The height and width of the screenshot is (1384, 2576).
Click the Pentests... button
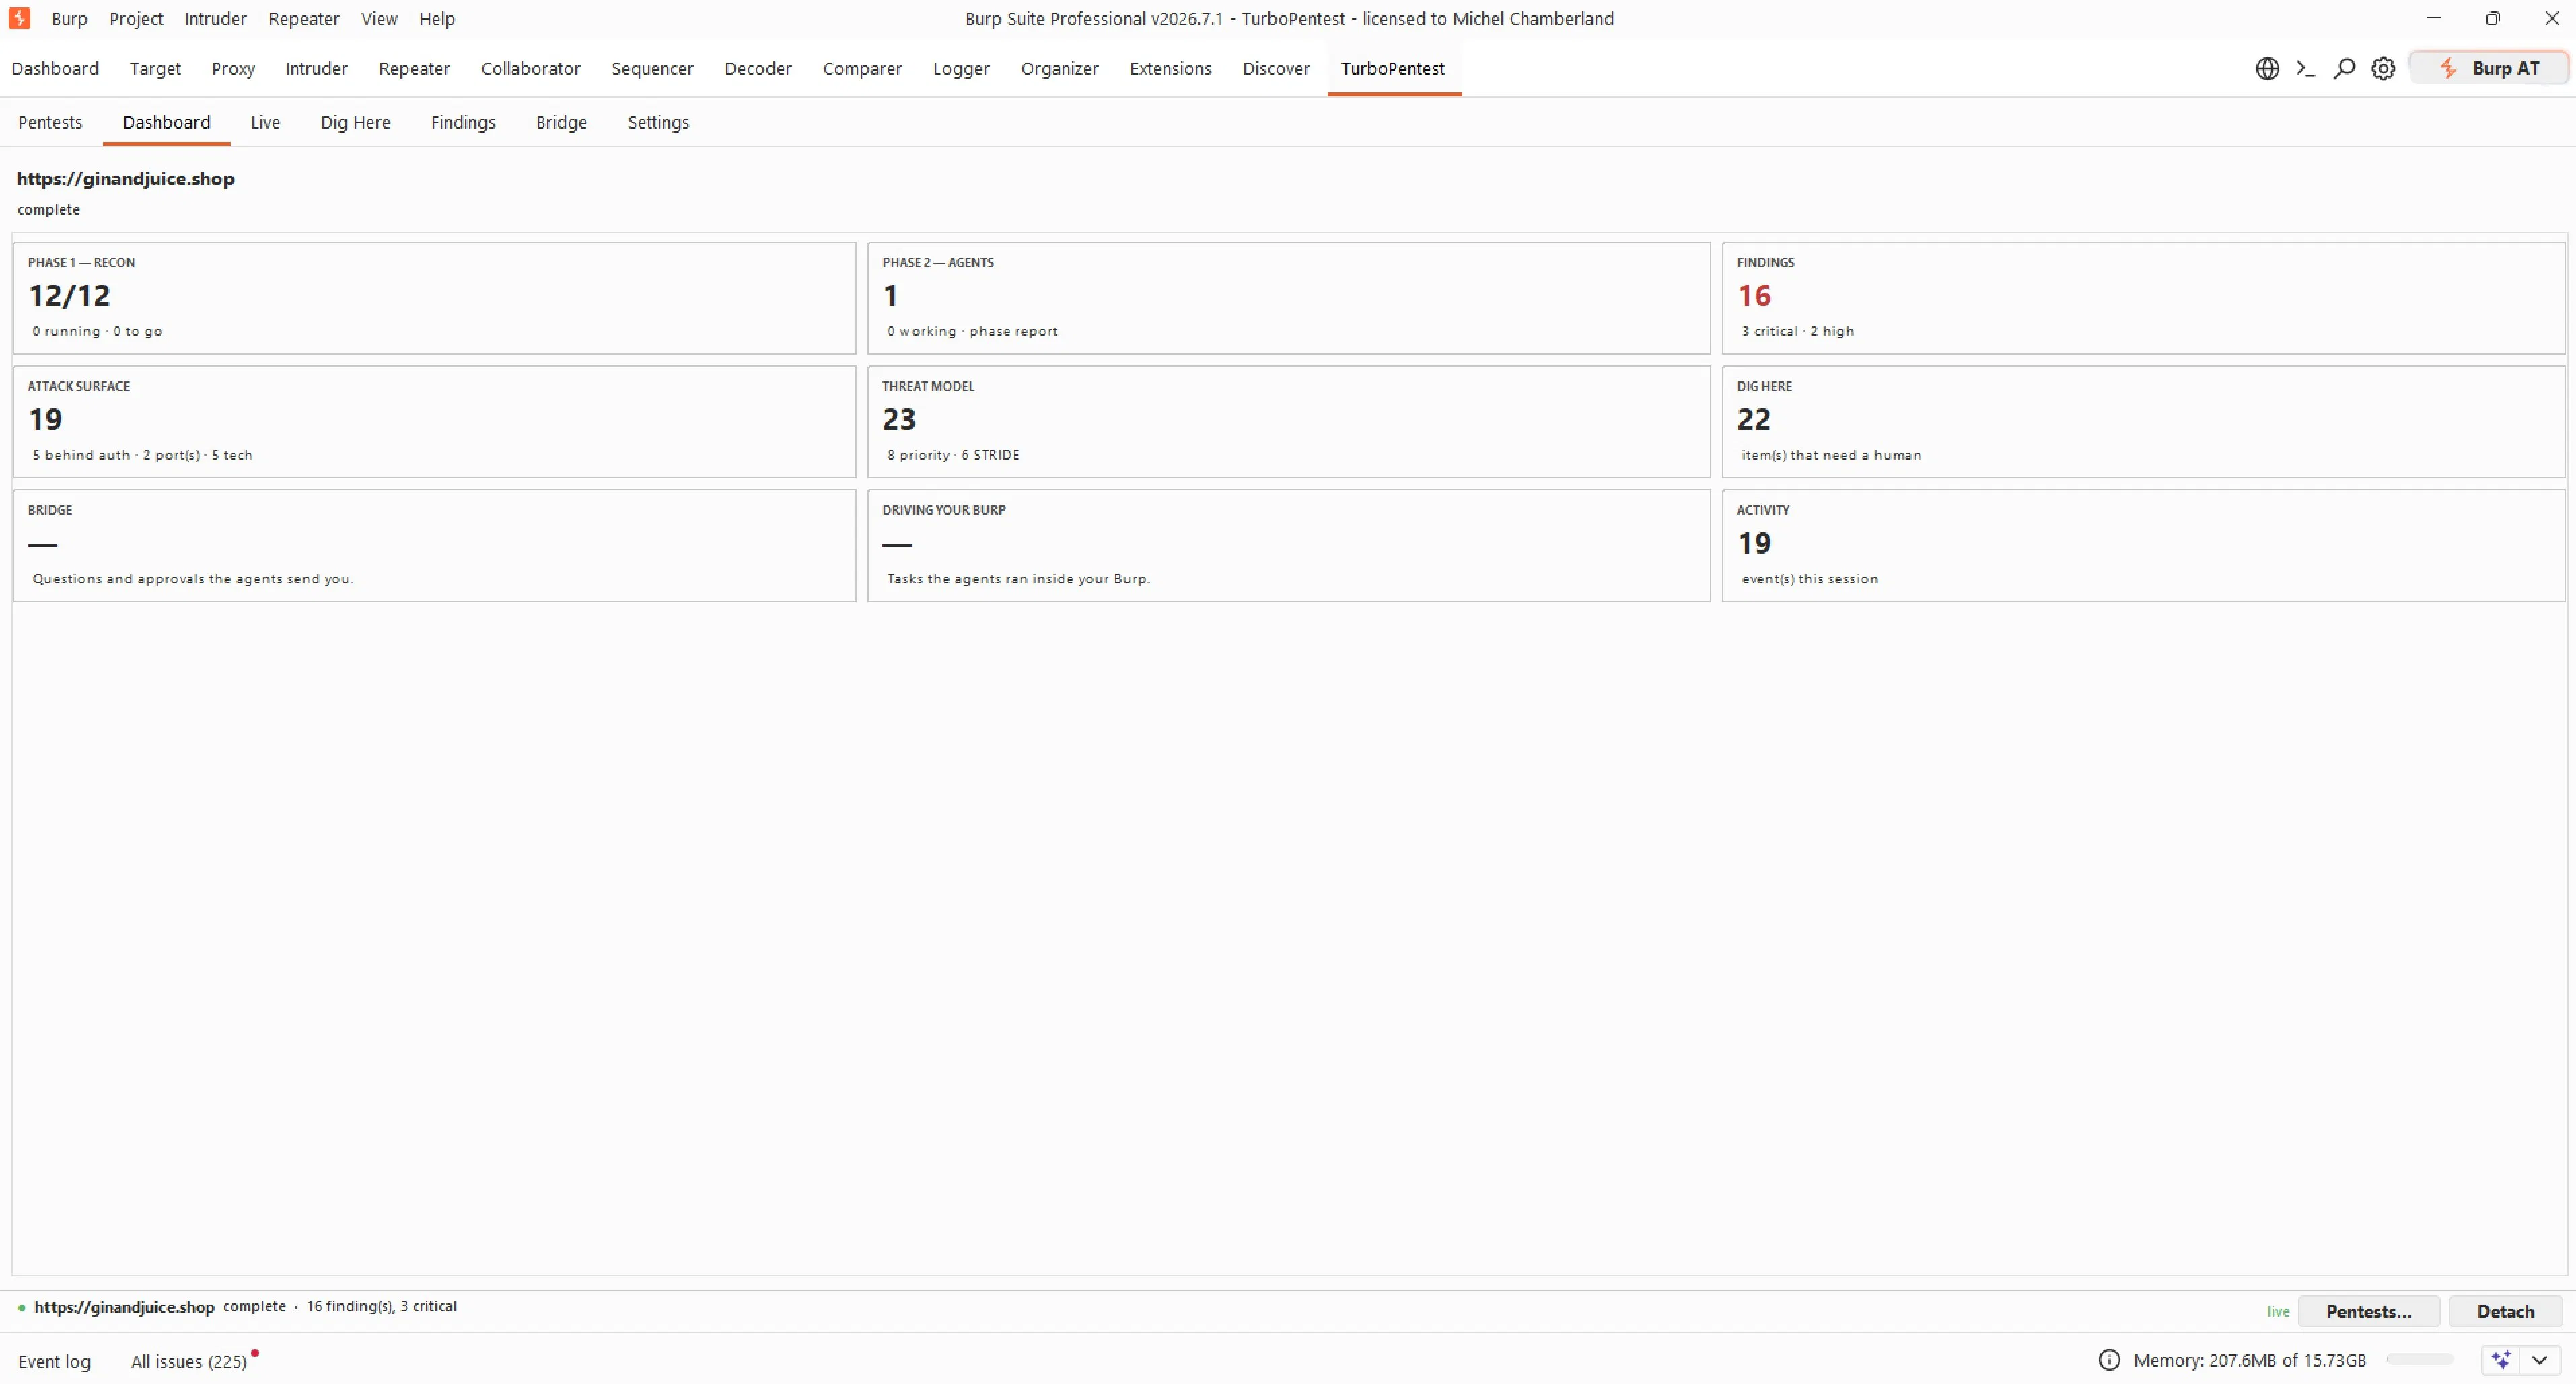[2368, 1311]
